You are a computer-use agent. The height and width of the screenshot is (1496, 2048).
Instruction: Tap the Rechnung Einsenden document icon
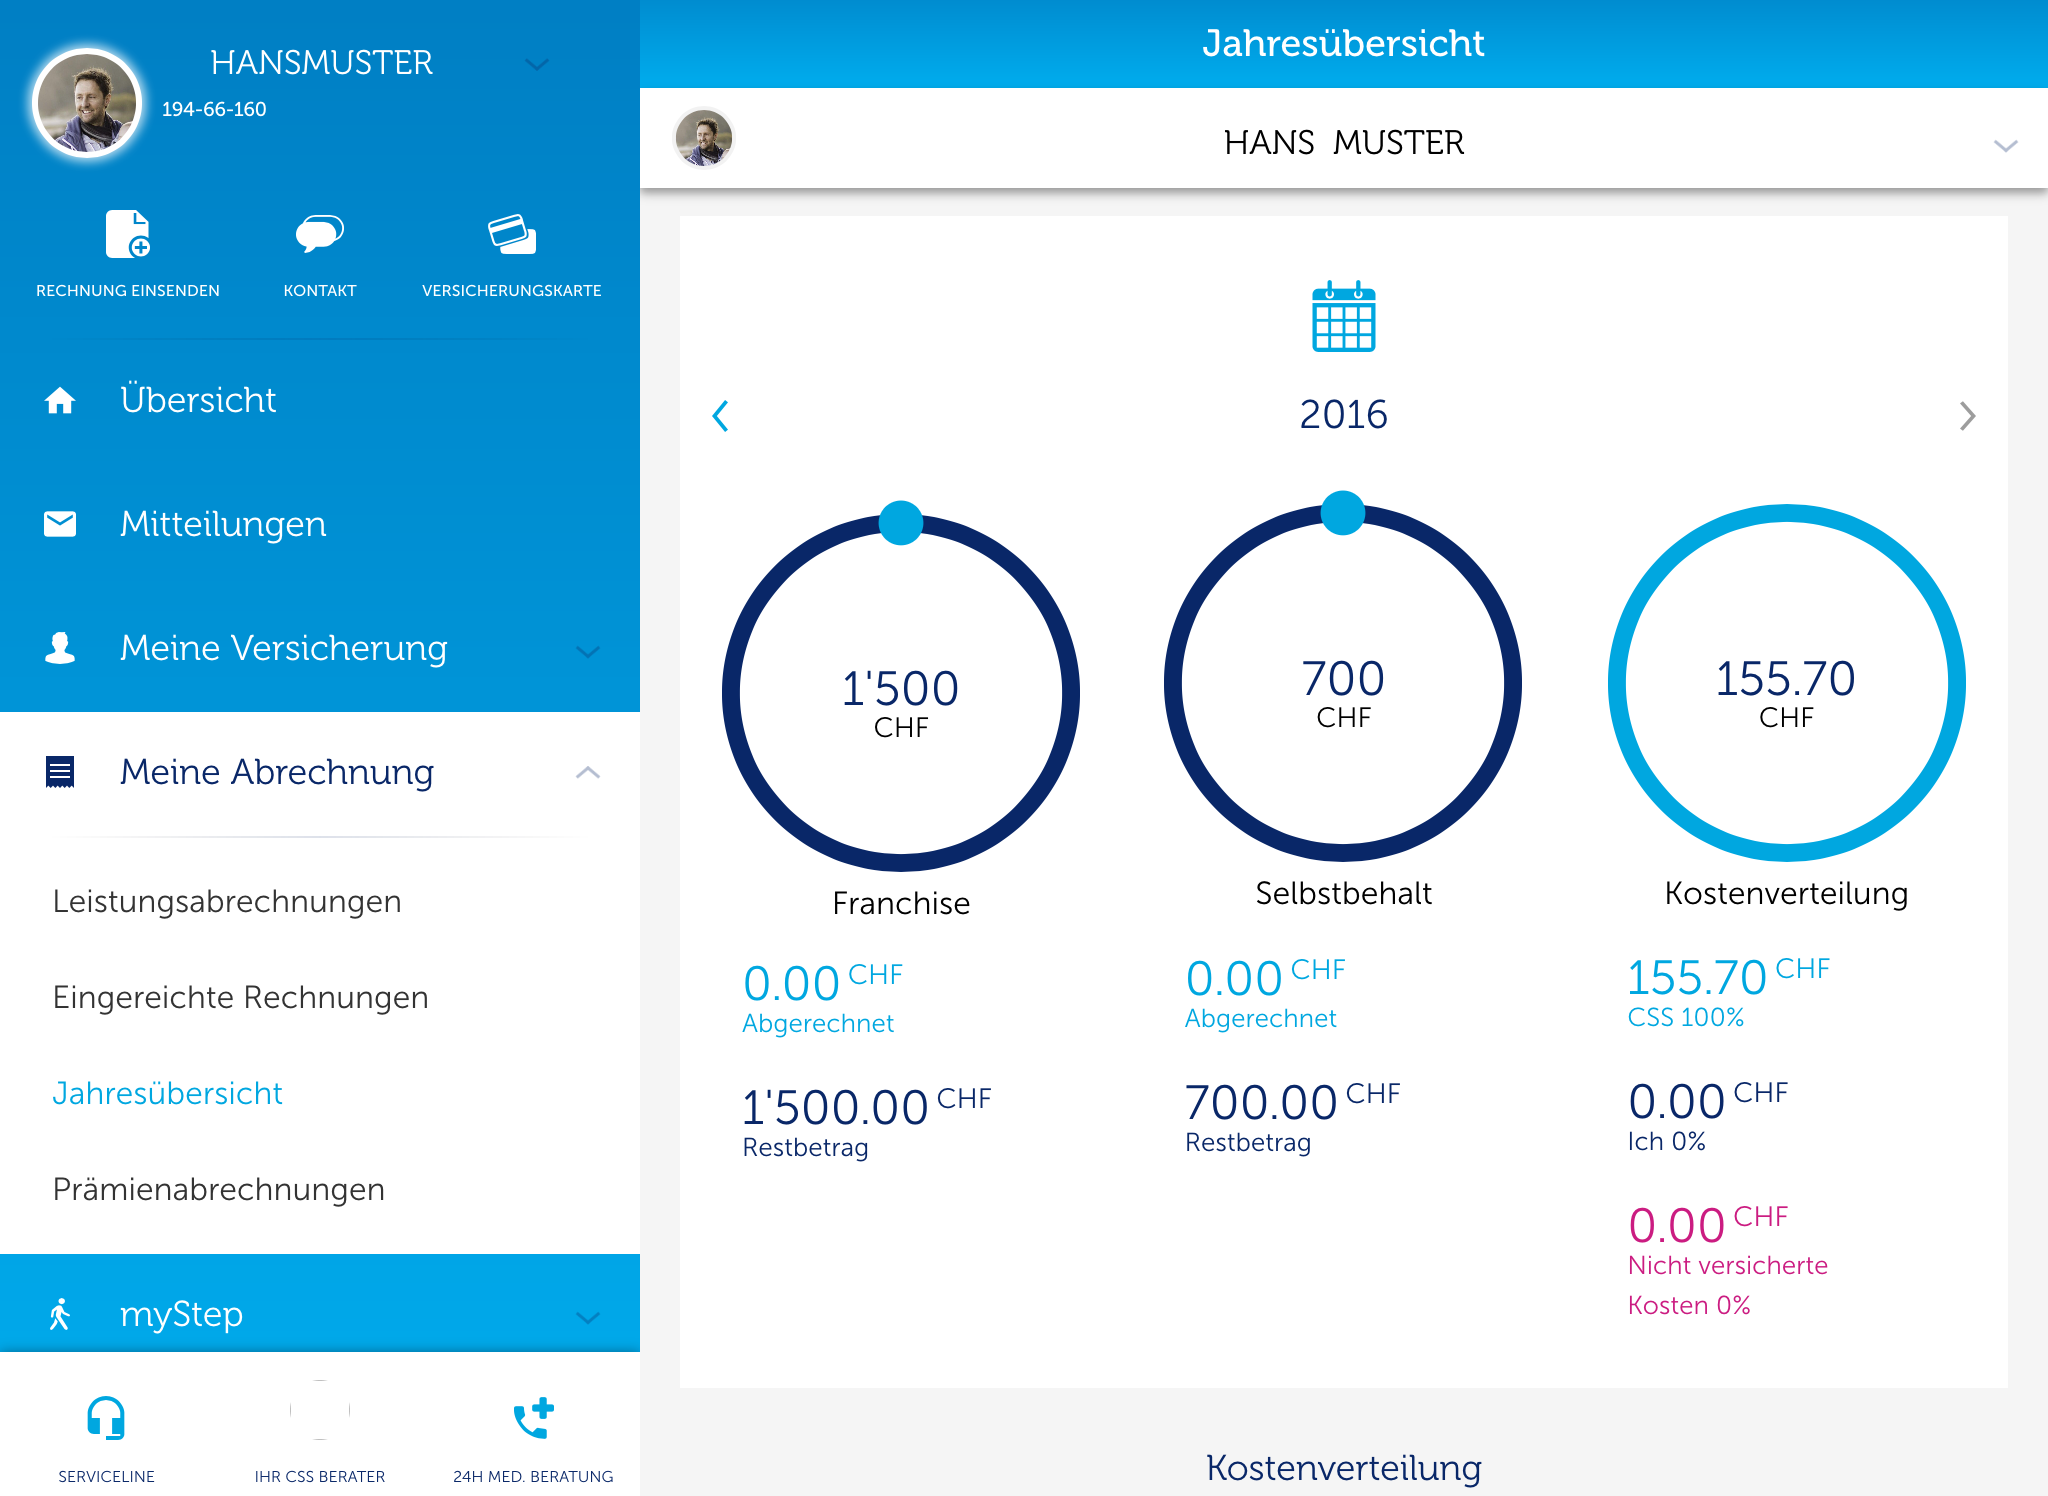tap(127, 235)
